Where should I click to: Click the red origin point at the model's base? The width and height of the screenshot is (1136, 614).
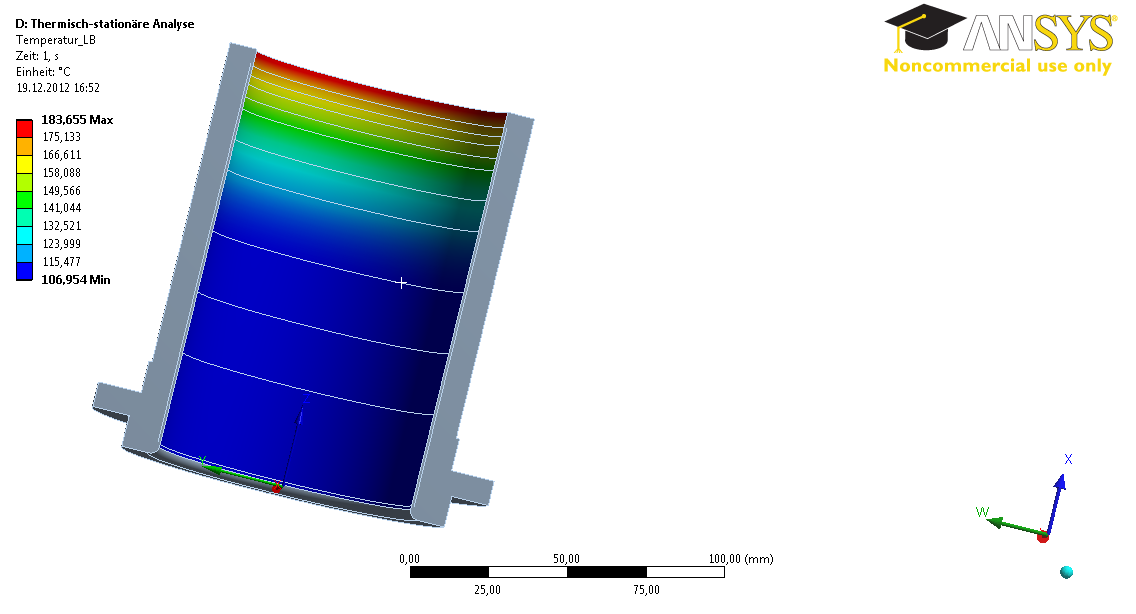pos(277,487)
